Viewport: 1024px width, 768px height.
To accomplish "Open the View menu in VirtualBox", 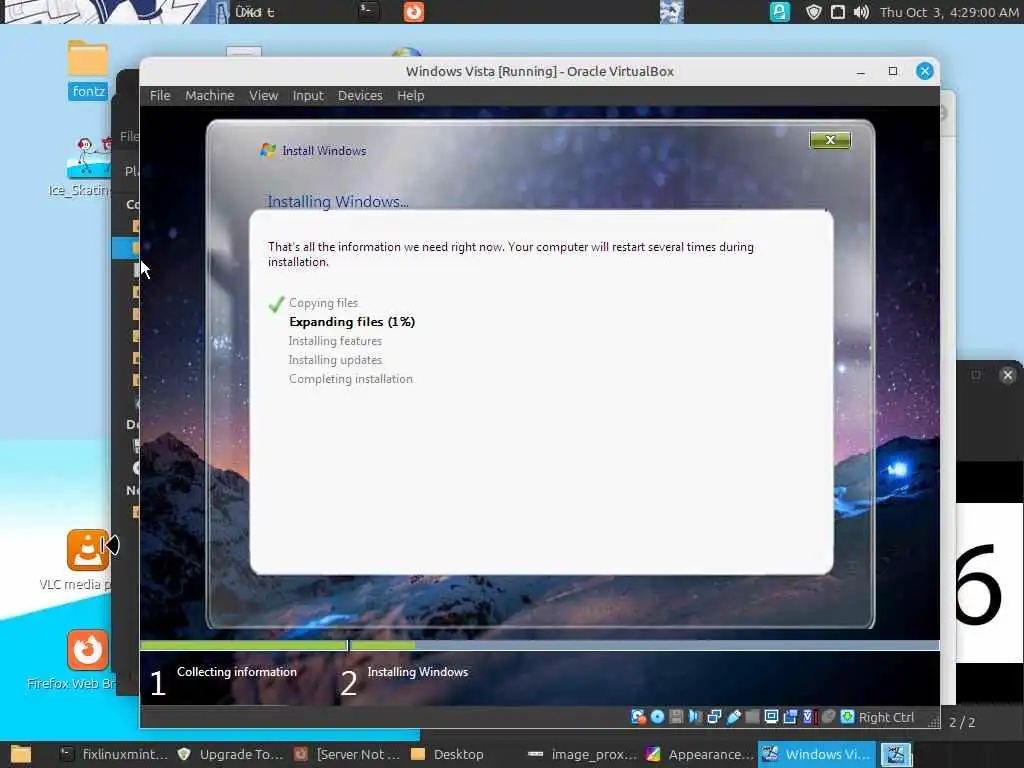I will click(263, 95).
